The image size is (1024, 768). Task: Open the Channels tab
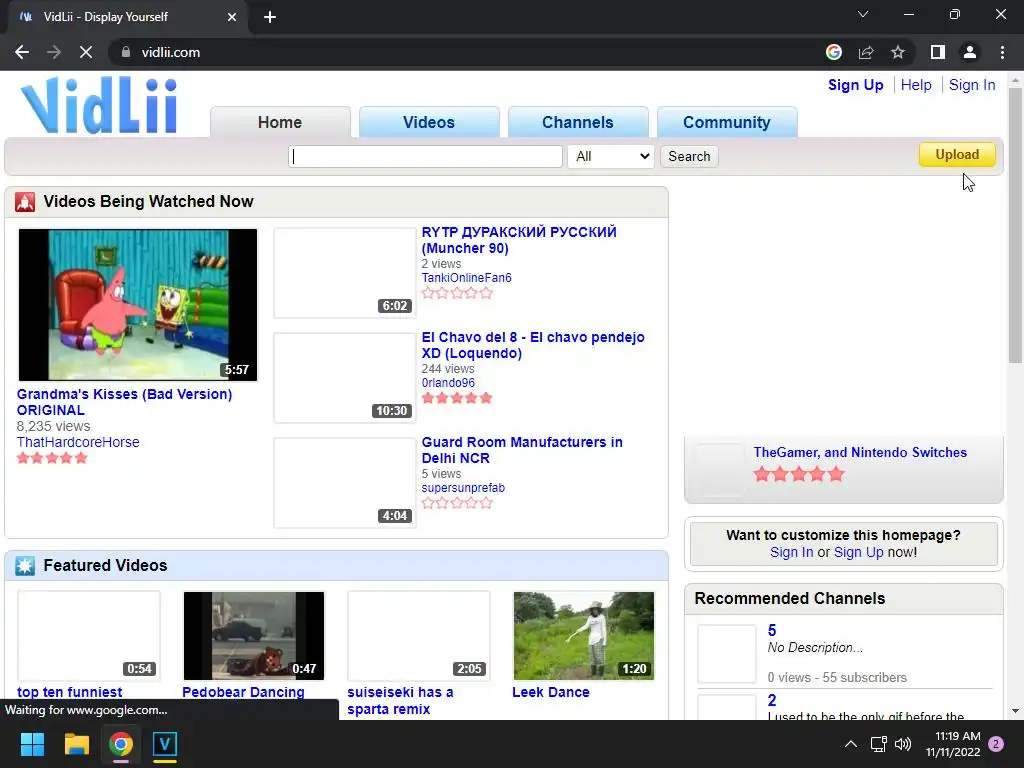pyautogui.click(x=578, y=122)
